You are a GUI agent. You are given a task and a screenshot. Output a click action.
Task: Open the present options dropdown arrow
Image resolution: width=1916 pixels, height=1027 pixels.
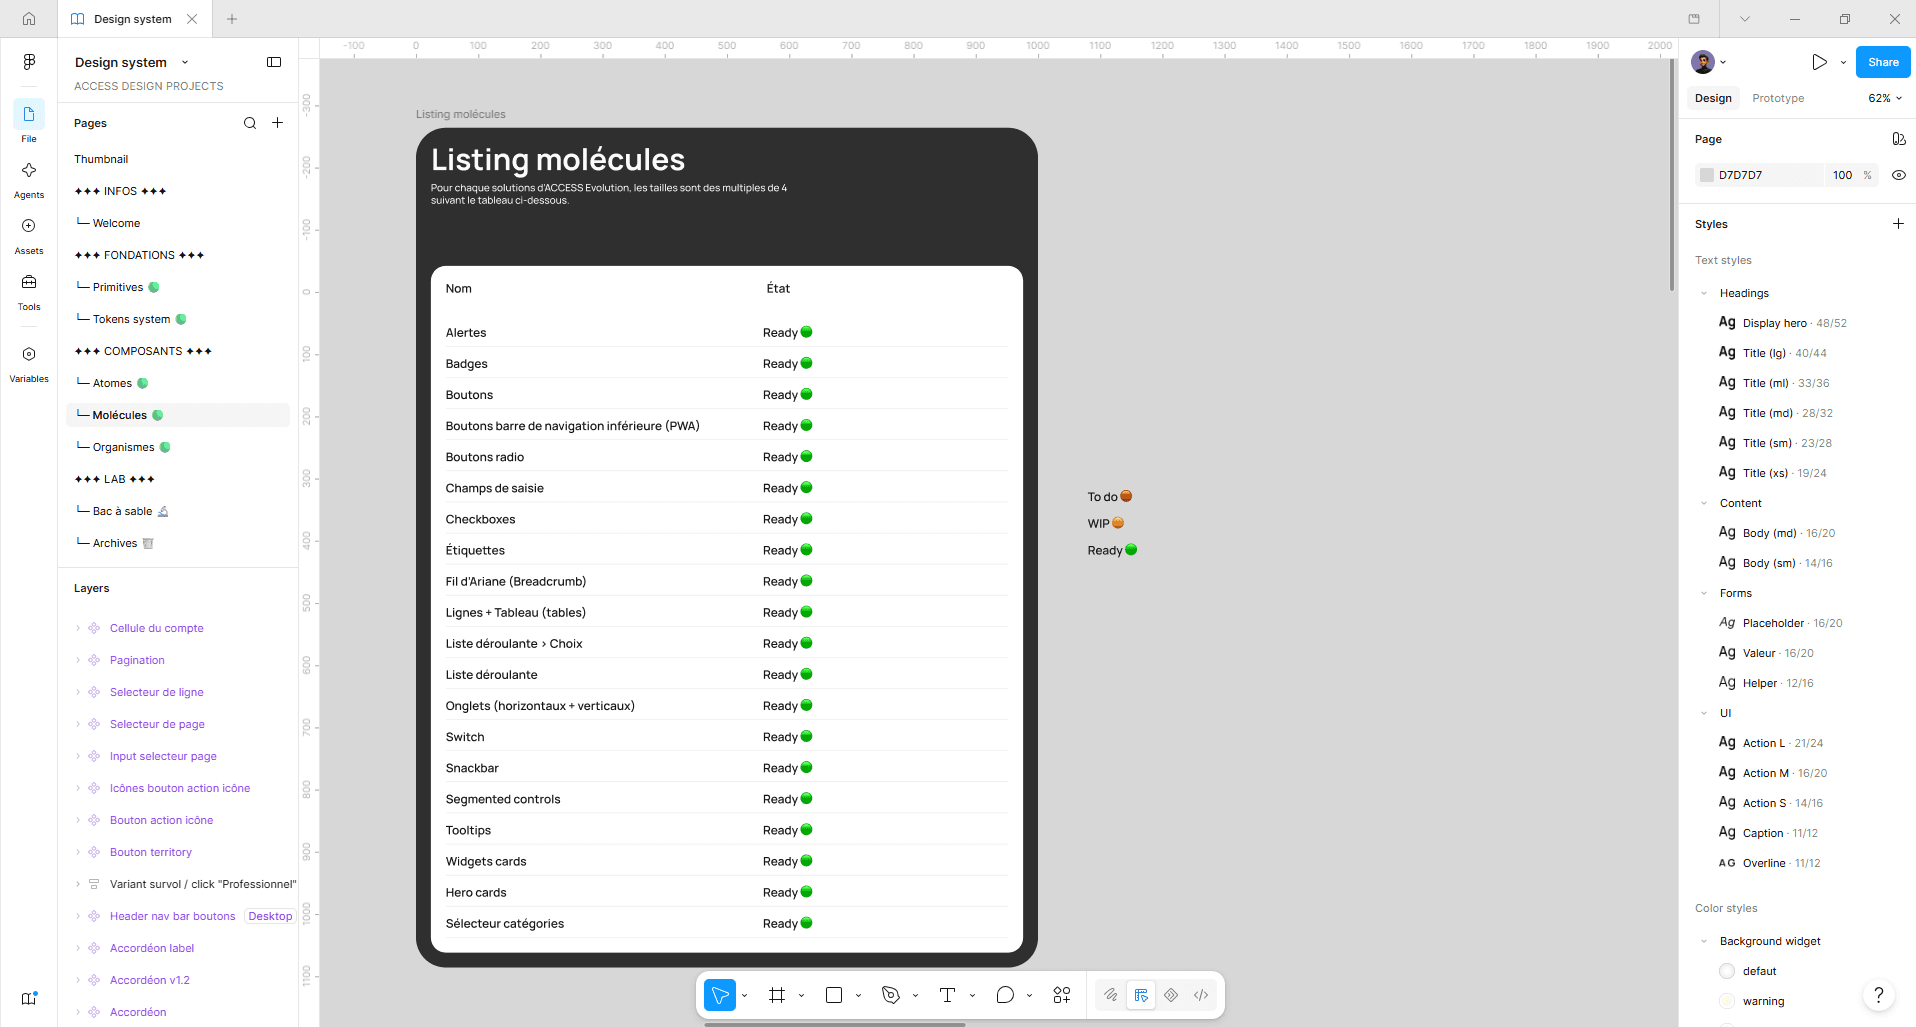pos(1843,62)
